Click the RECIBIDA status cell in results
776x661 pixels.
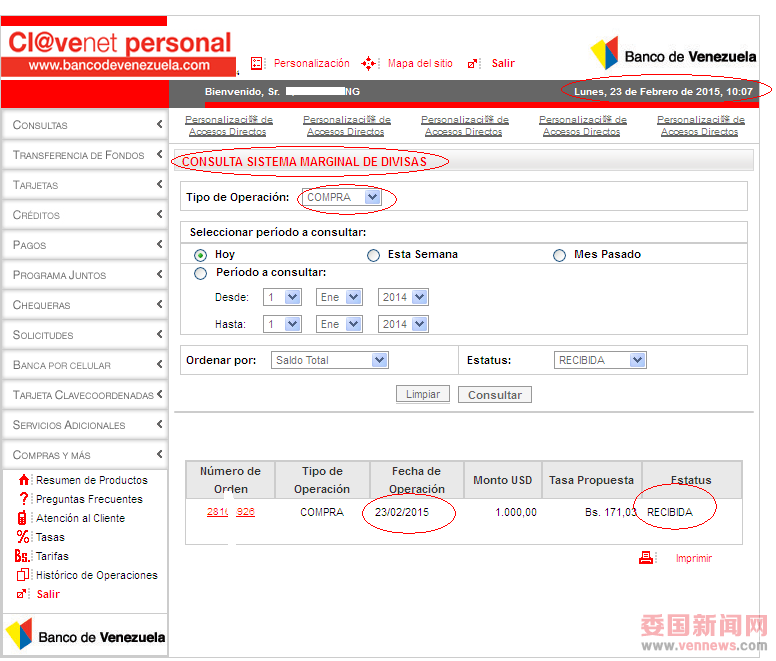(670, 512)
